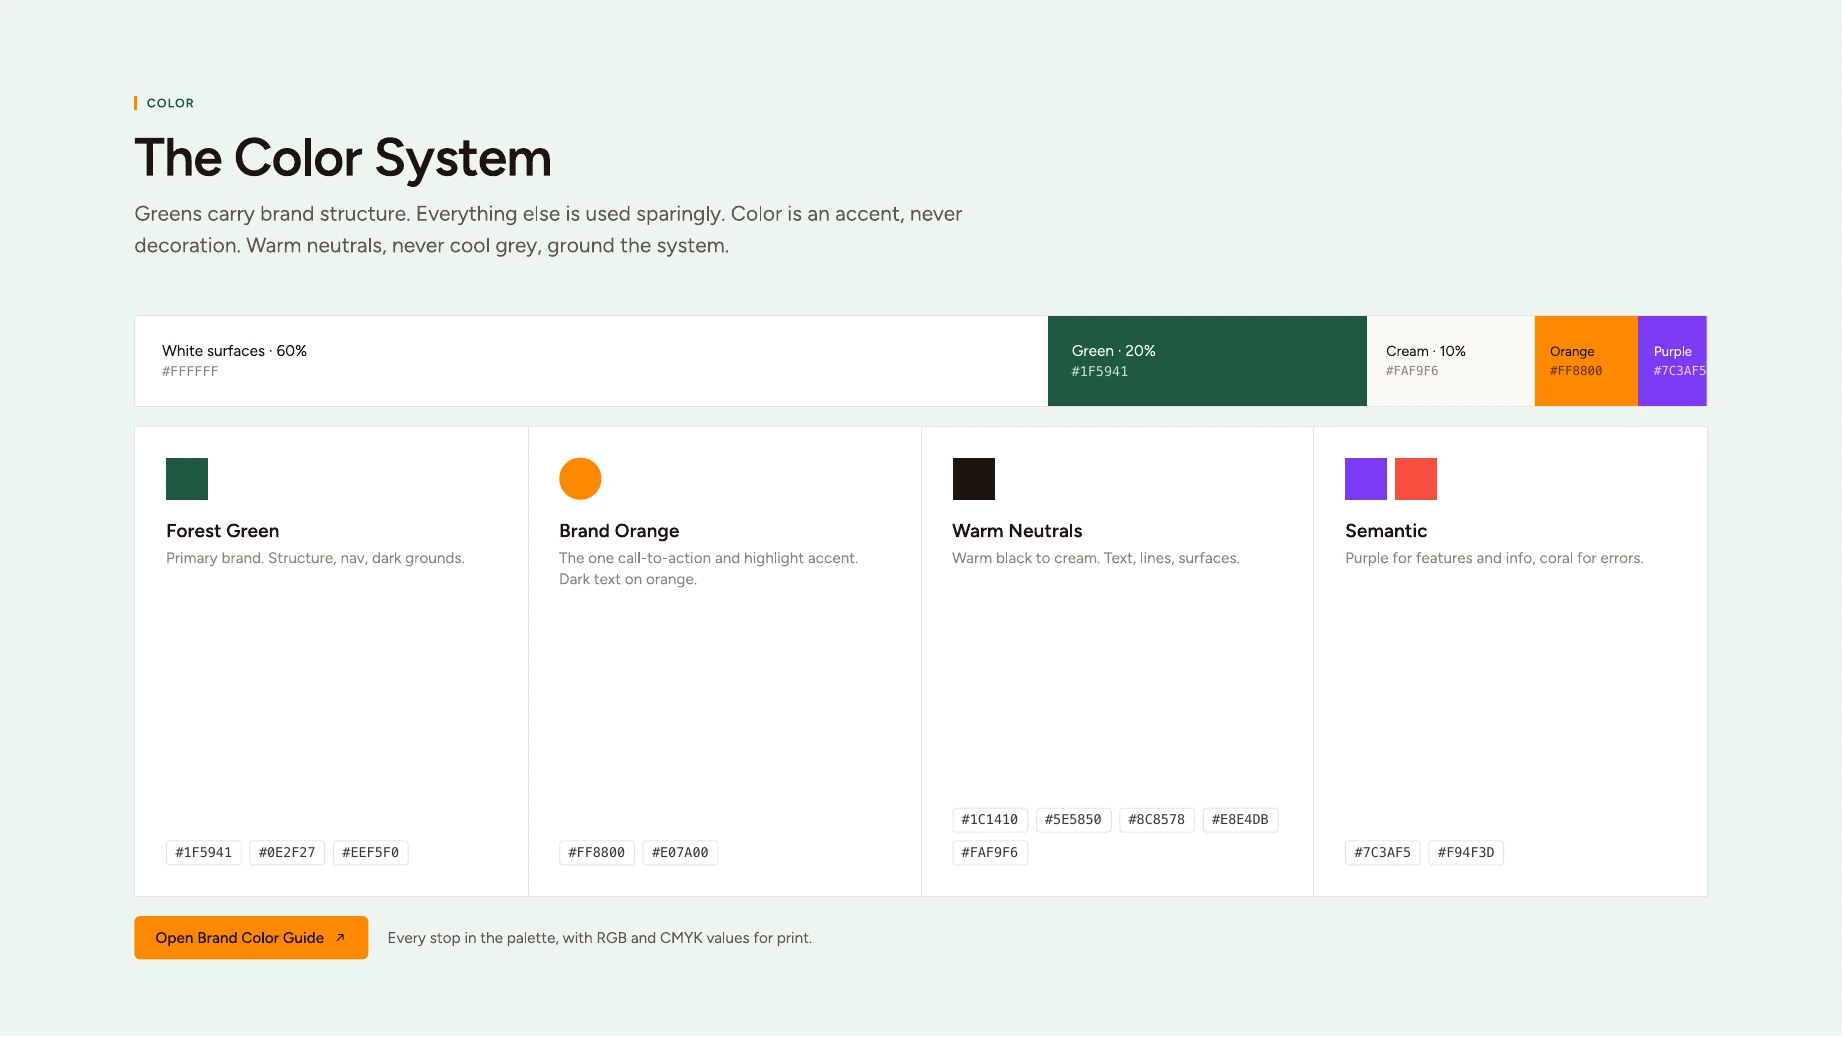This screenshot has height=1037, width=1844.
Task: Click the coral Semantic swatch
Action: tap(1416, 479)
